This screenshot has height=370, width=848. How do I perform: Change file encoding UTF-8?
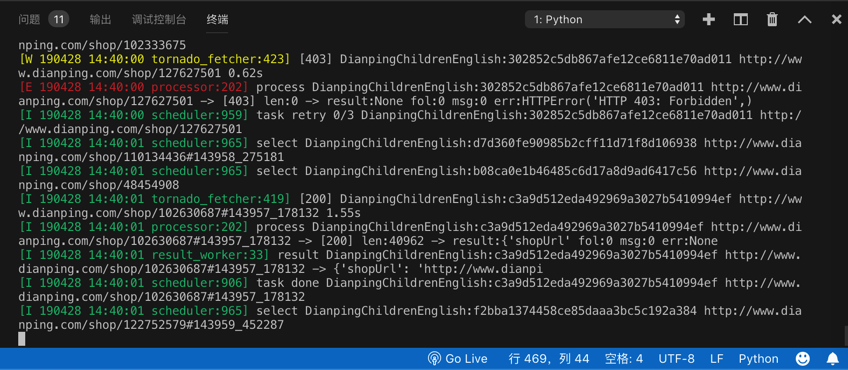[x=676, y=359]
